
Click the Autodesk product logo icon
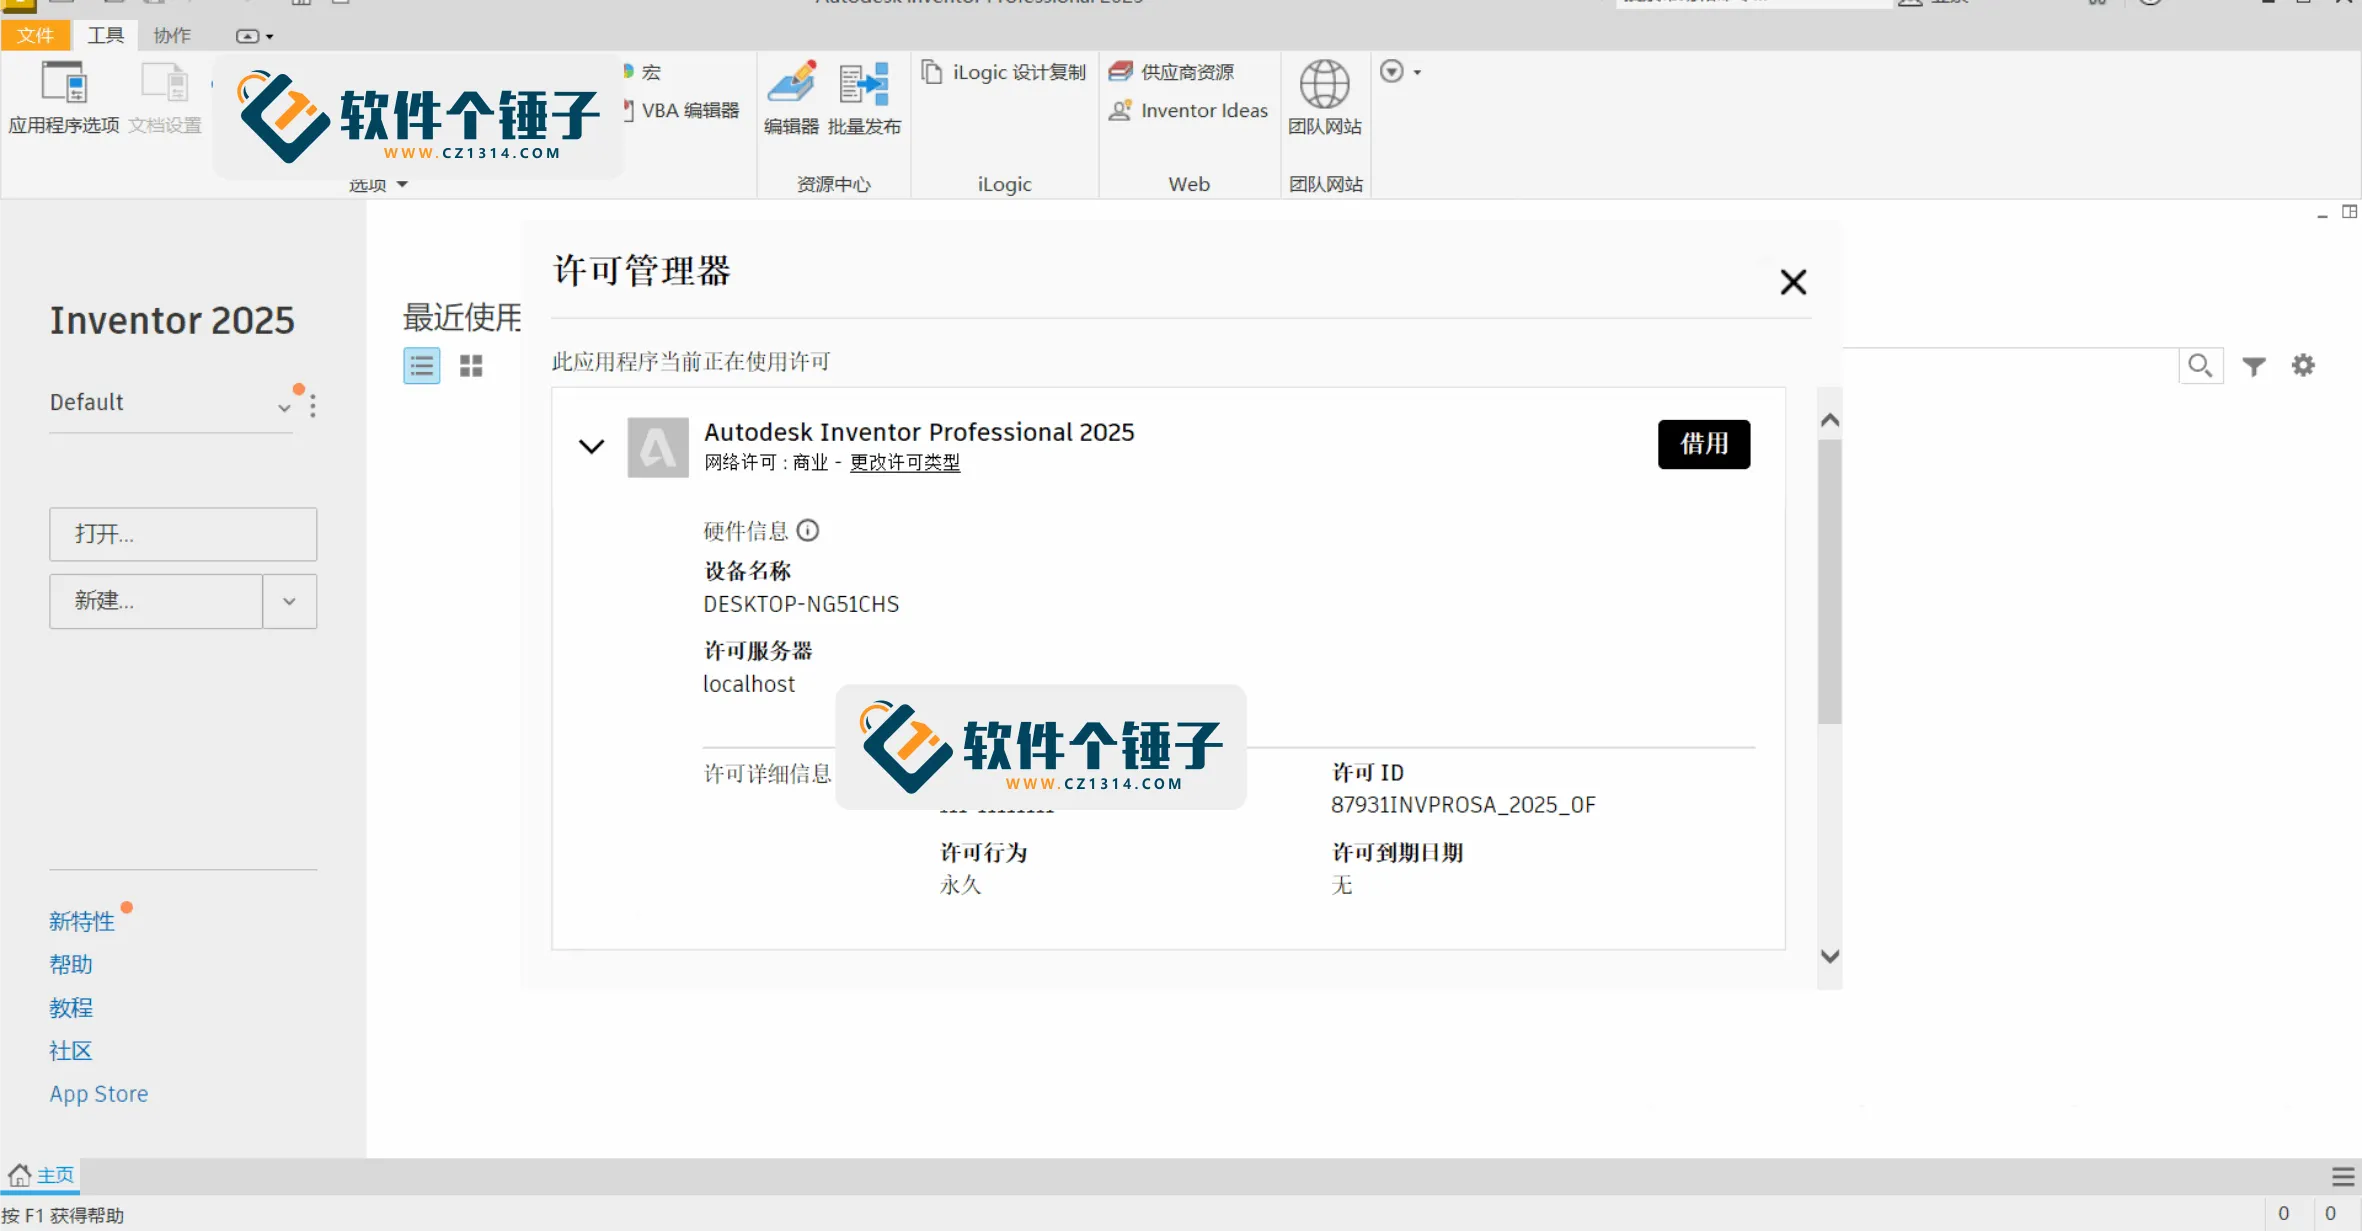tap(657, 447)
